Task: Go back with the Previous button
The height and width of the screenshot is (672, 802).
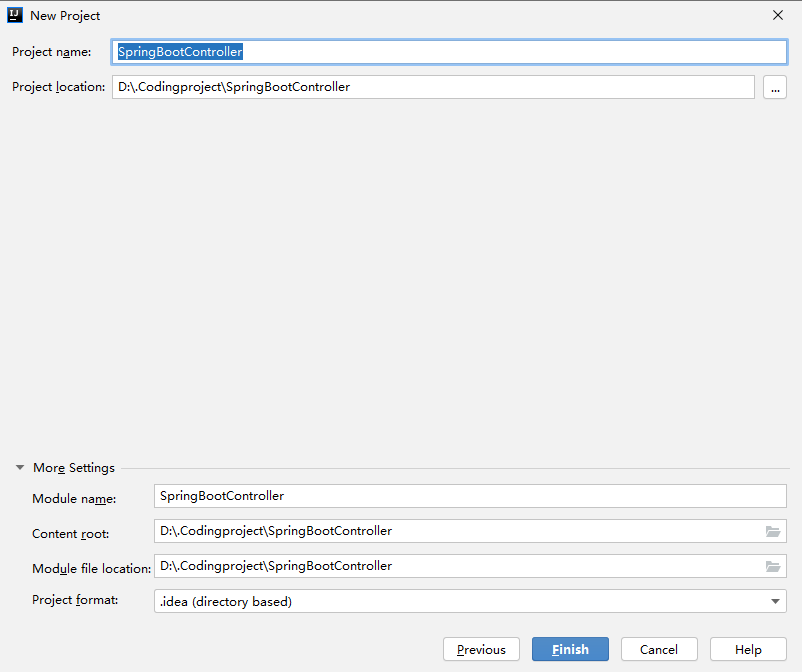Action: (481, 649)
